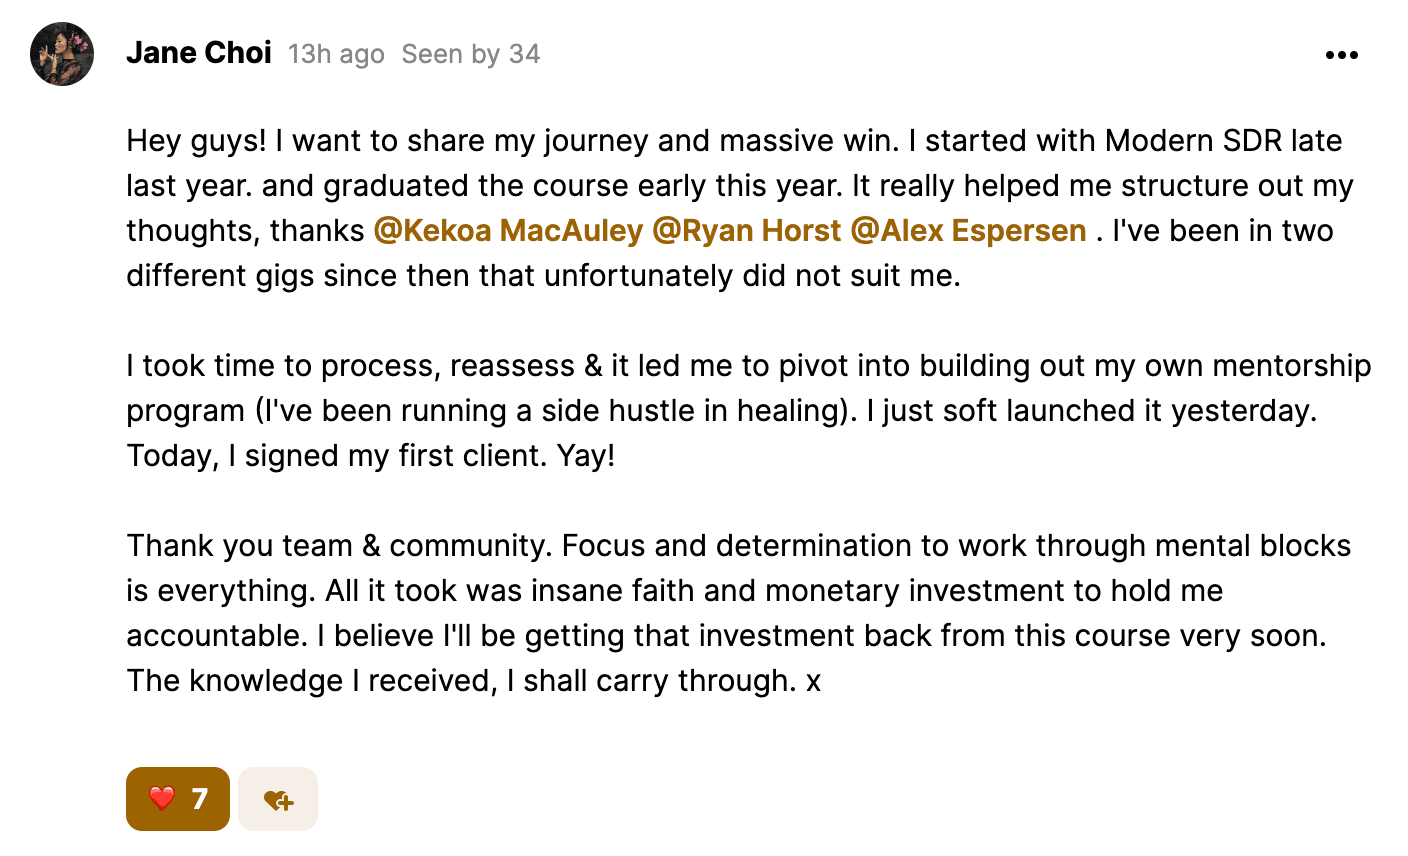Viewport: 1408px width, 856px height.
Task: Click the line starting "Hey guys!"
Action: pyautogui.click(x=734, y=141)
